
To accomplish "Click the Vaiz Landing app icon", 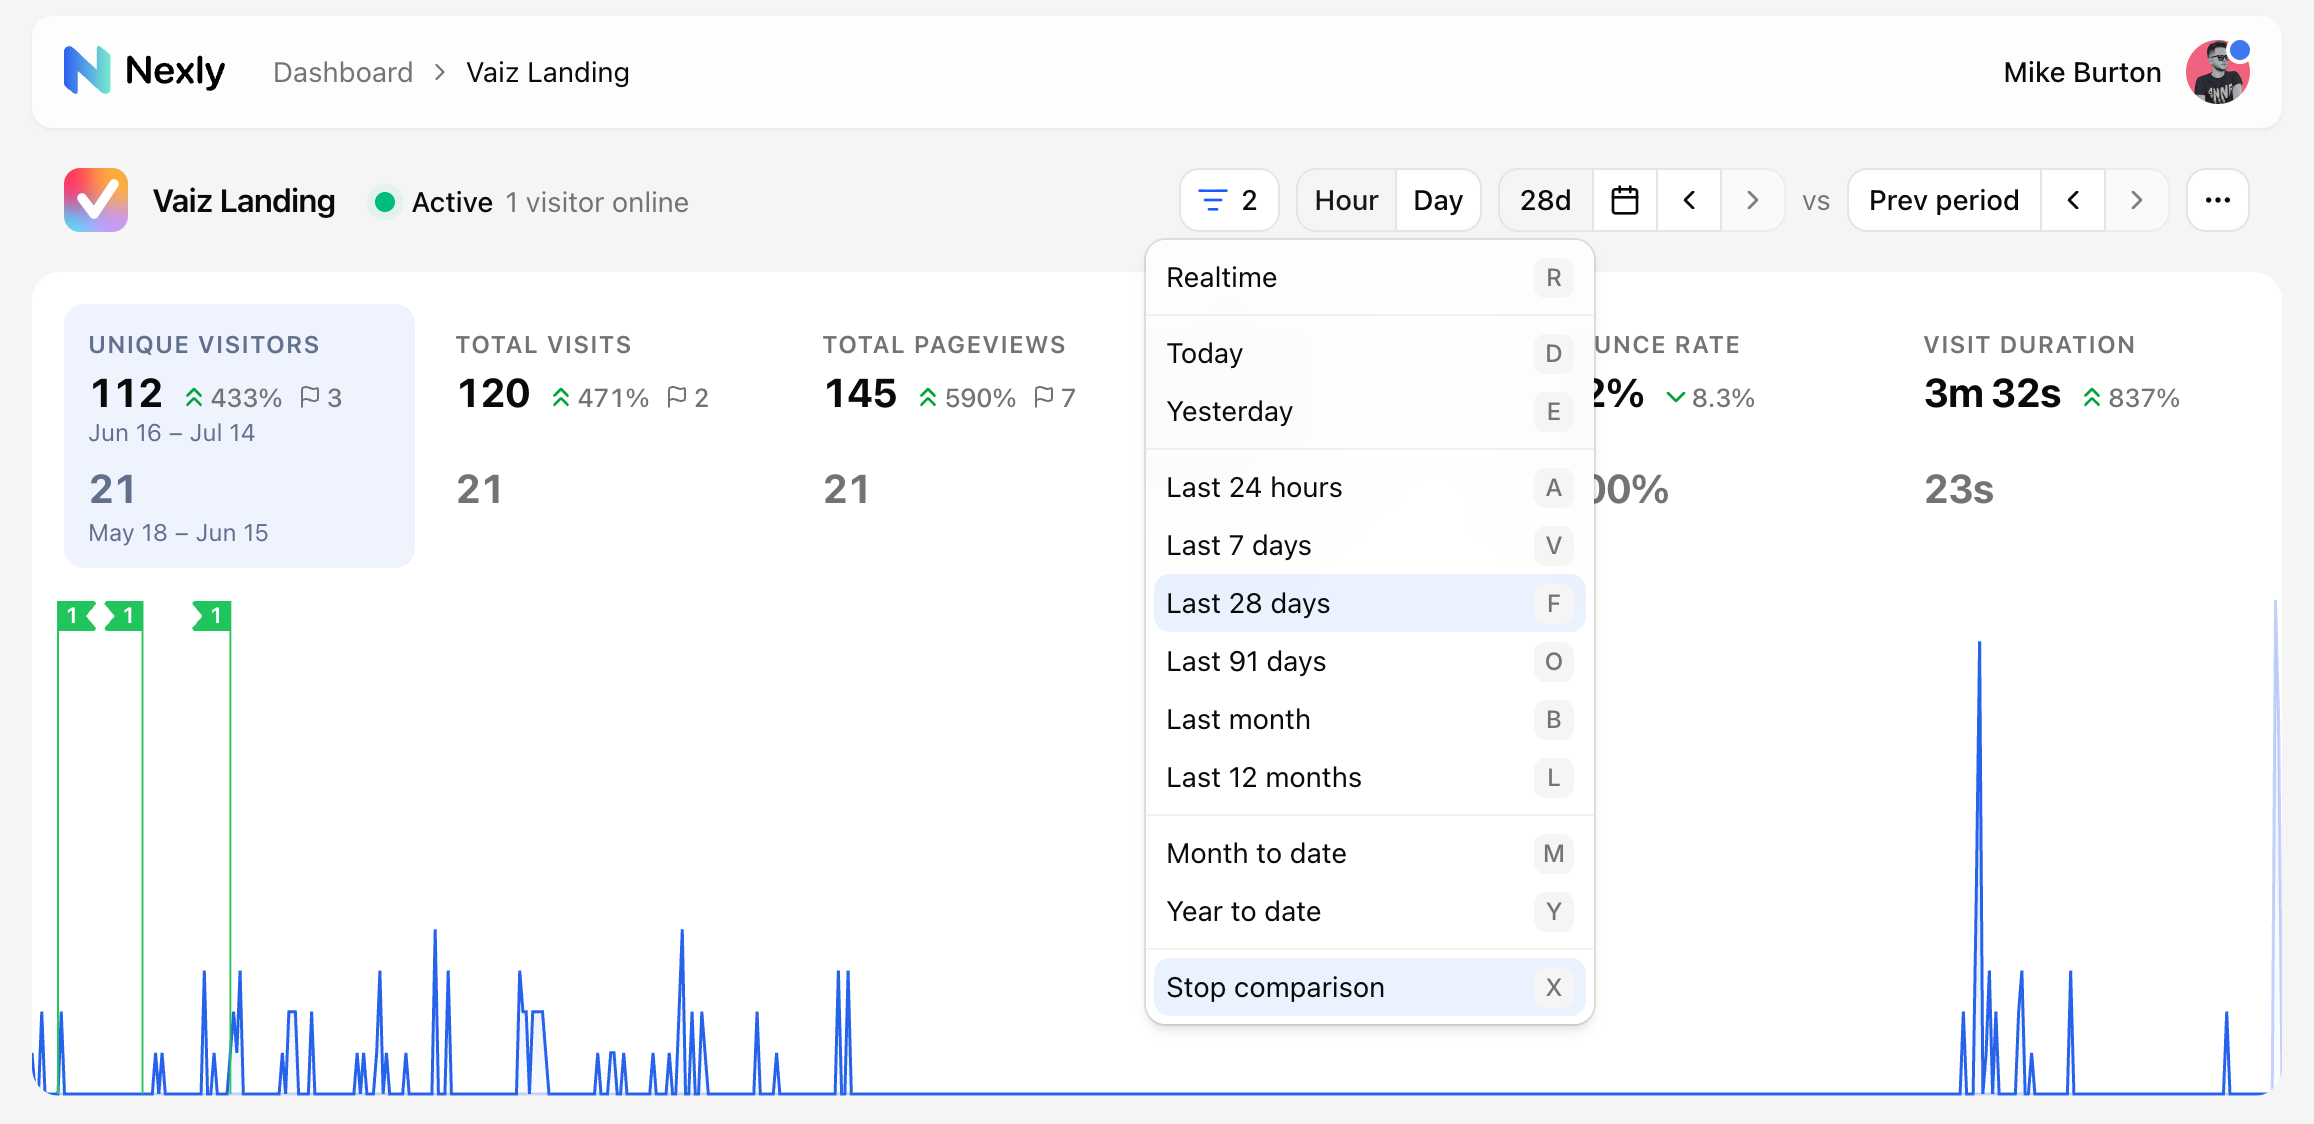I will (96, 200).
